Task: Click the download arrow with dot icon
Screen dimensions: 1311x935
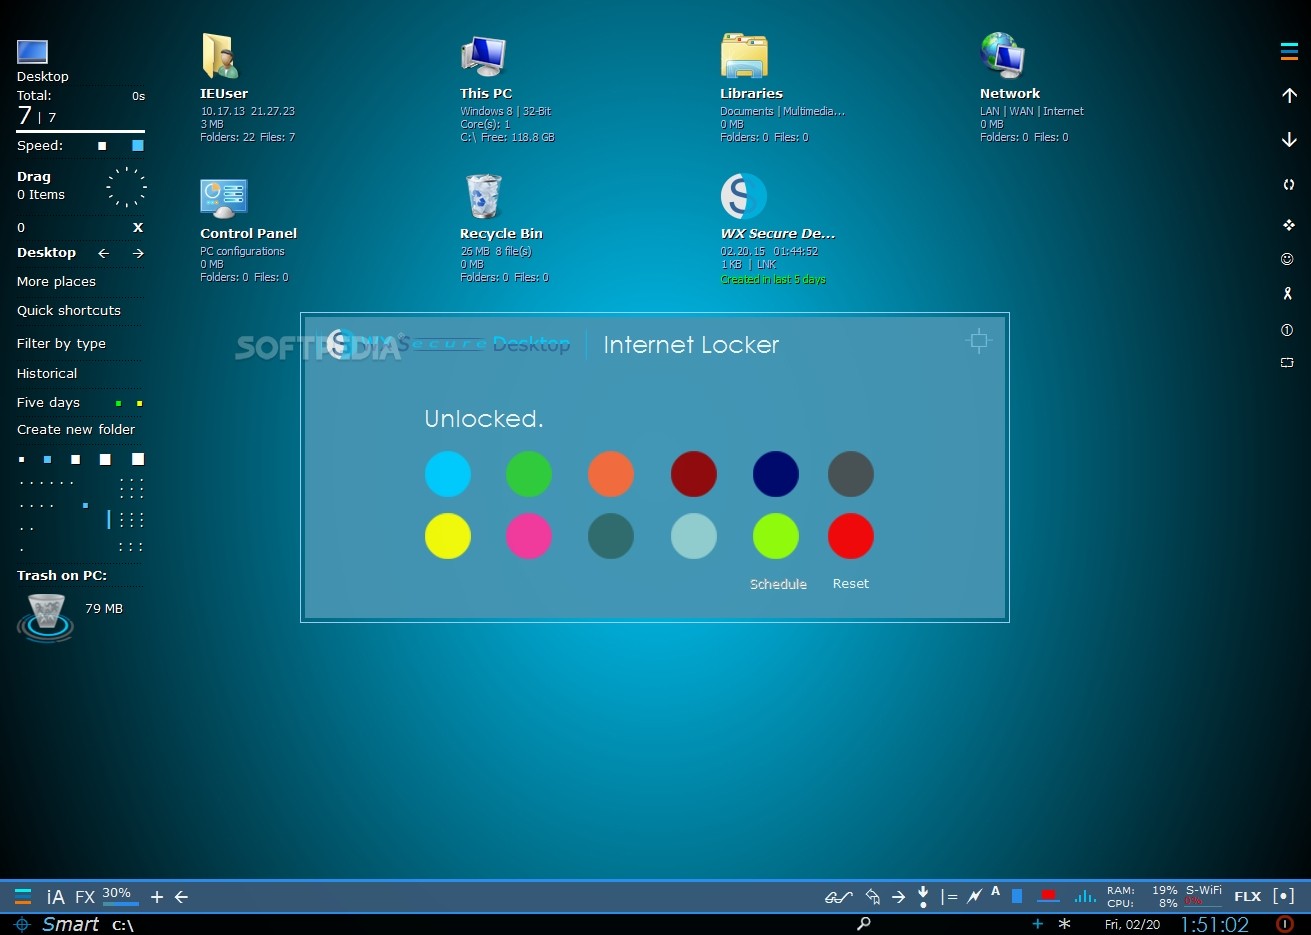Action: [923, 896]
